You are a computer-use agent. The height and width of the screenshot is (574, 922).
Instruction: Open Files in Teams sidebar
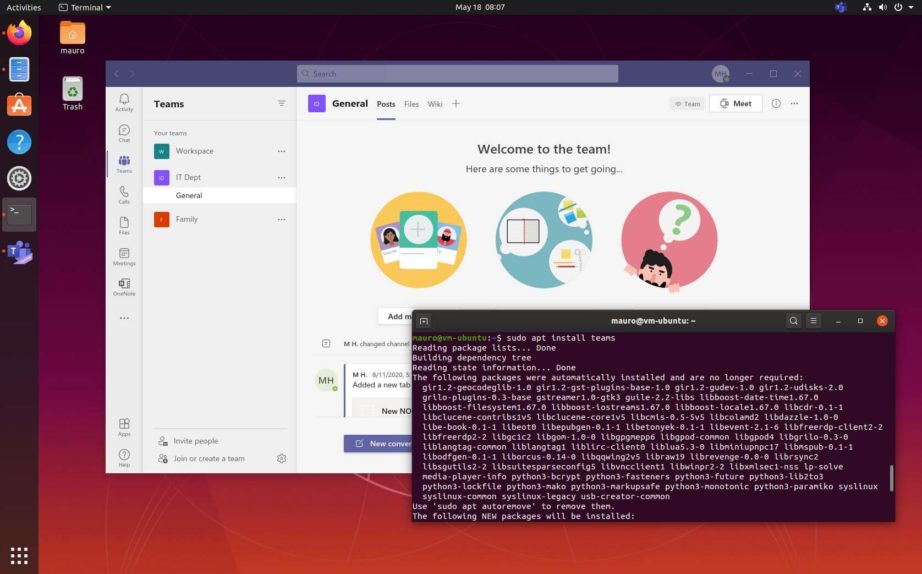click(x=124, y=225)
